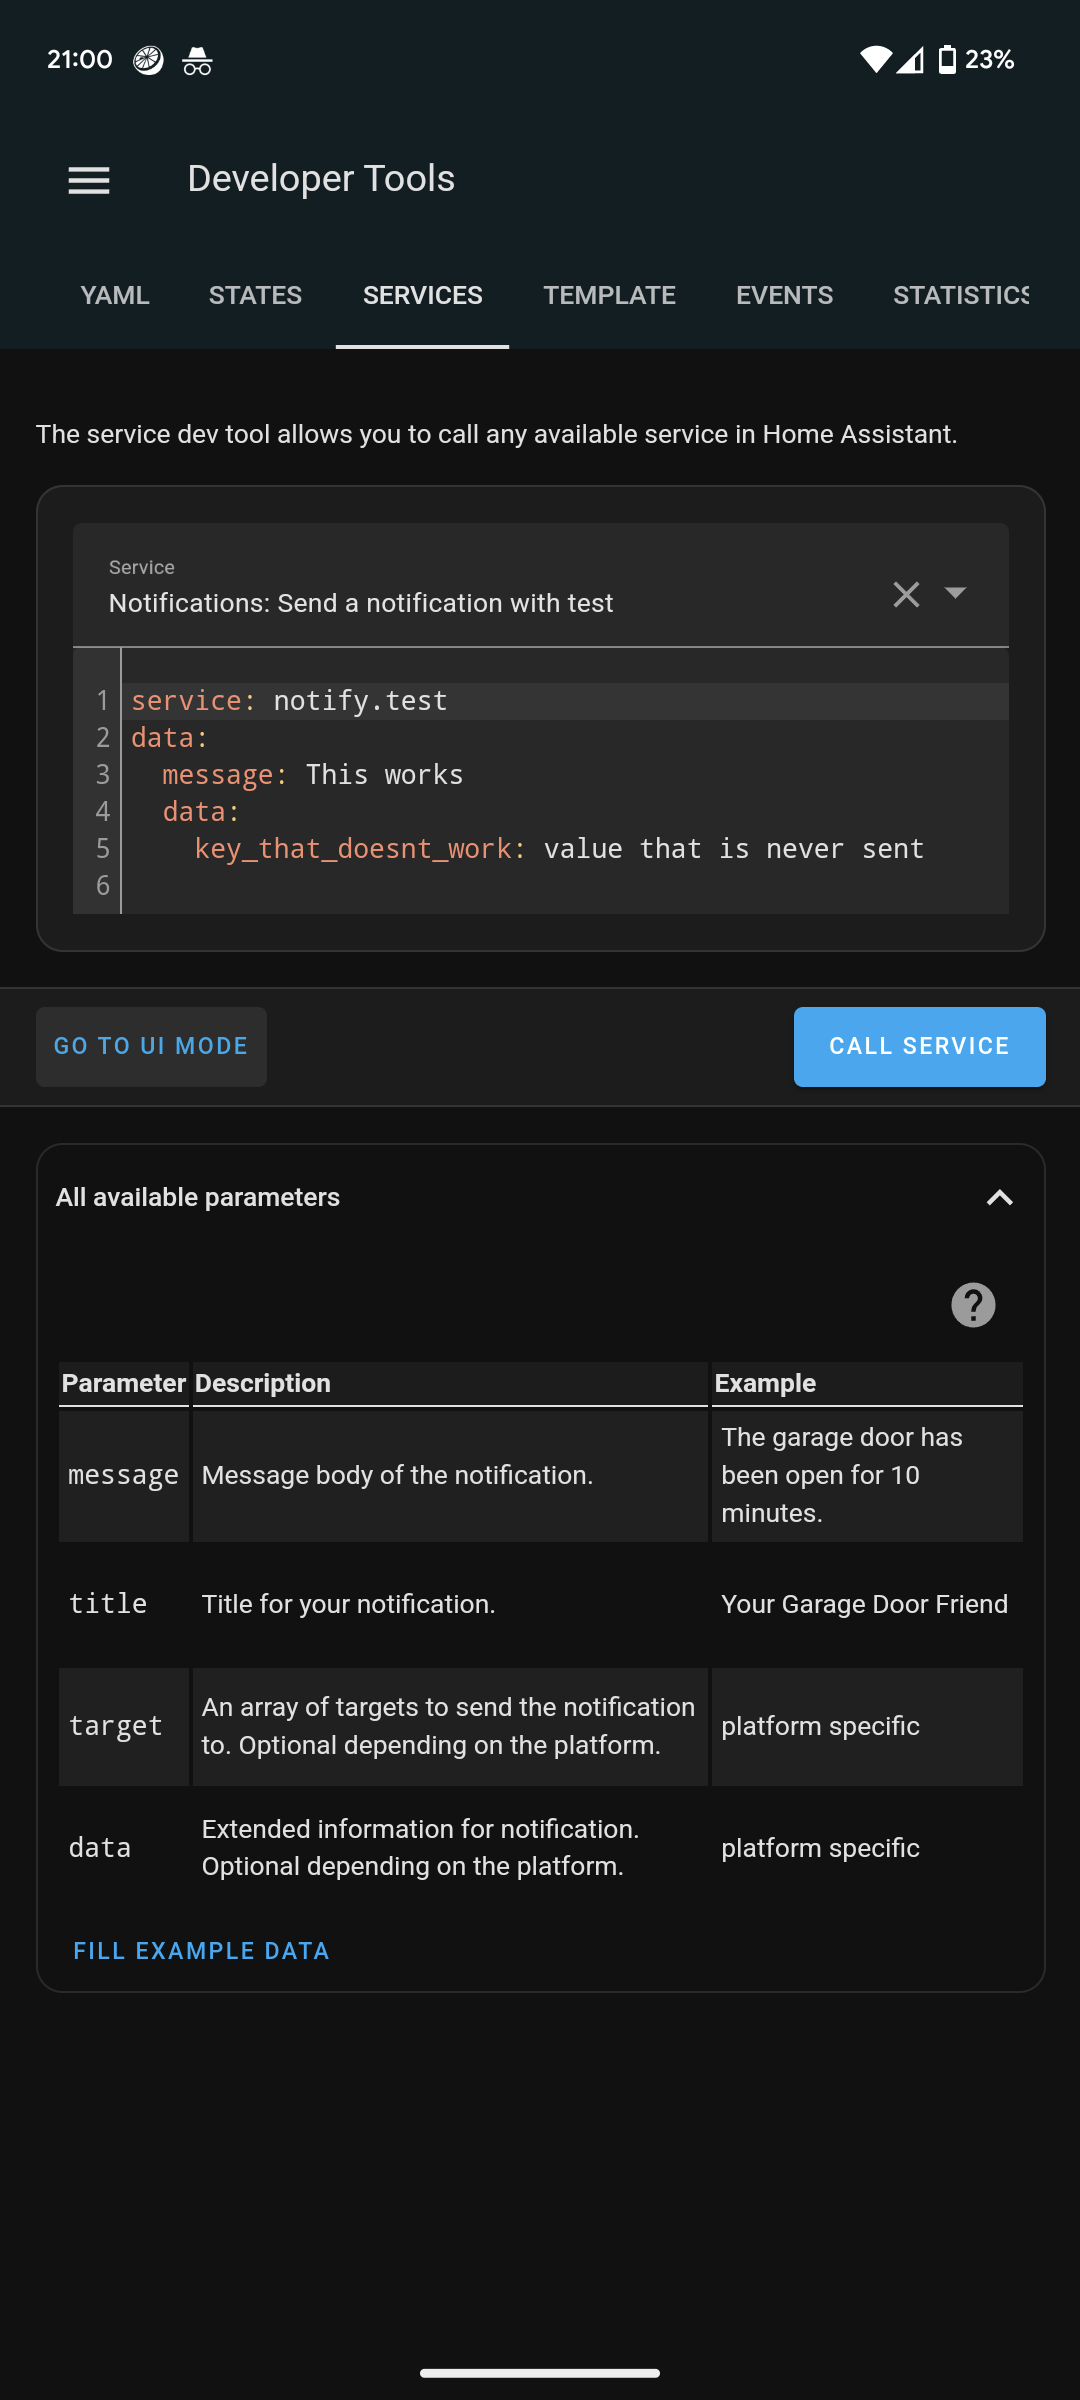
Task: Collapse the All available parameters section
Action: pyautogui.click(x=999, y=1198)
